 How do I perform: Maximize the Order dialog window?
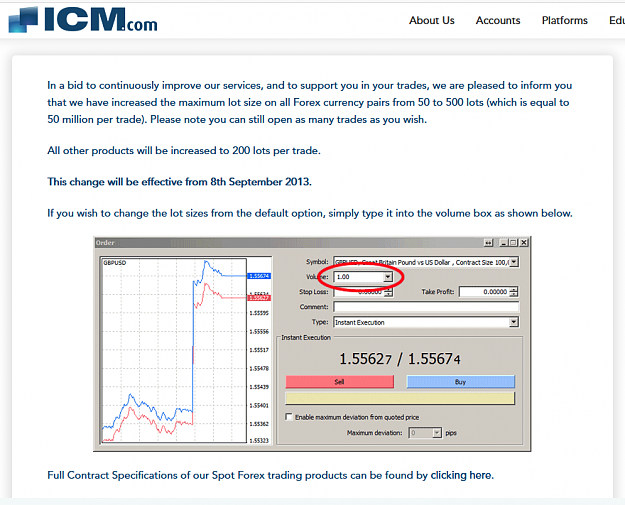[513, 242]
